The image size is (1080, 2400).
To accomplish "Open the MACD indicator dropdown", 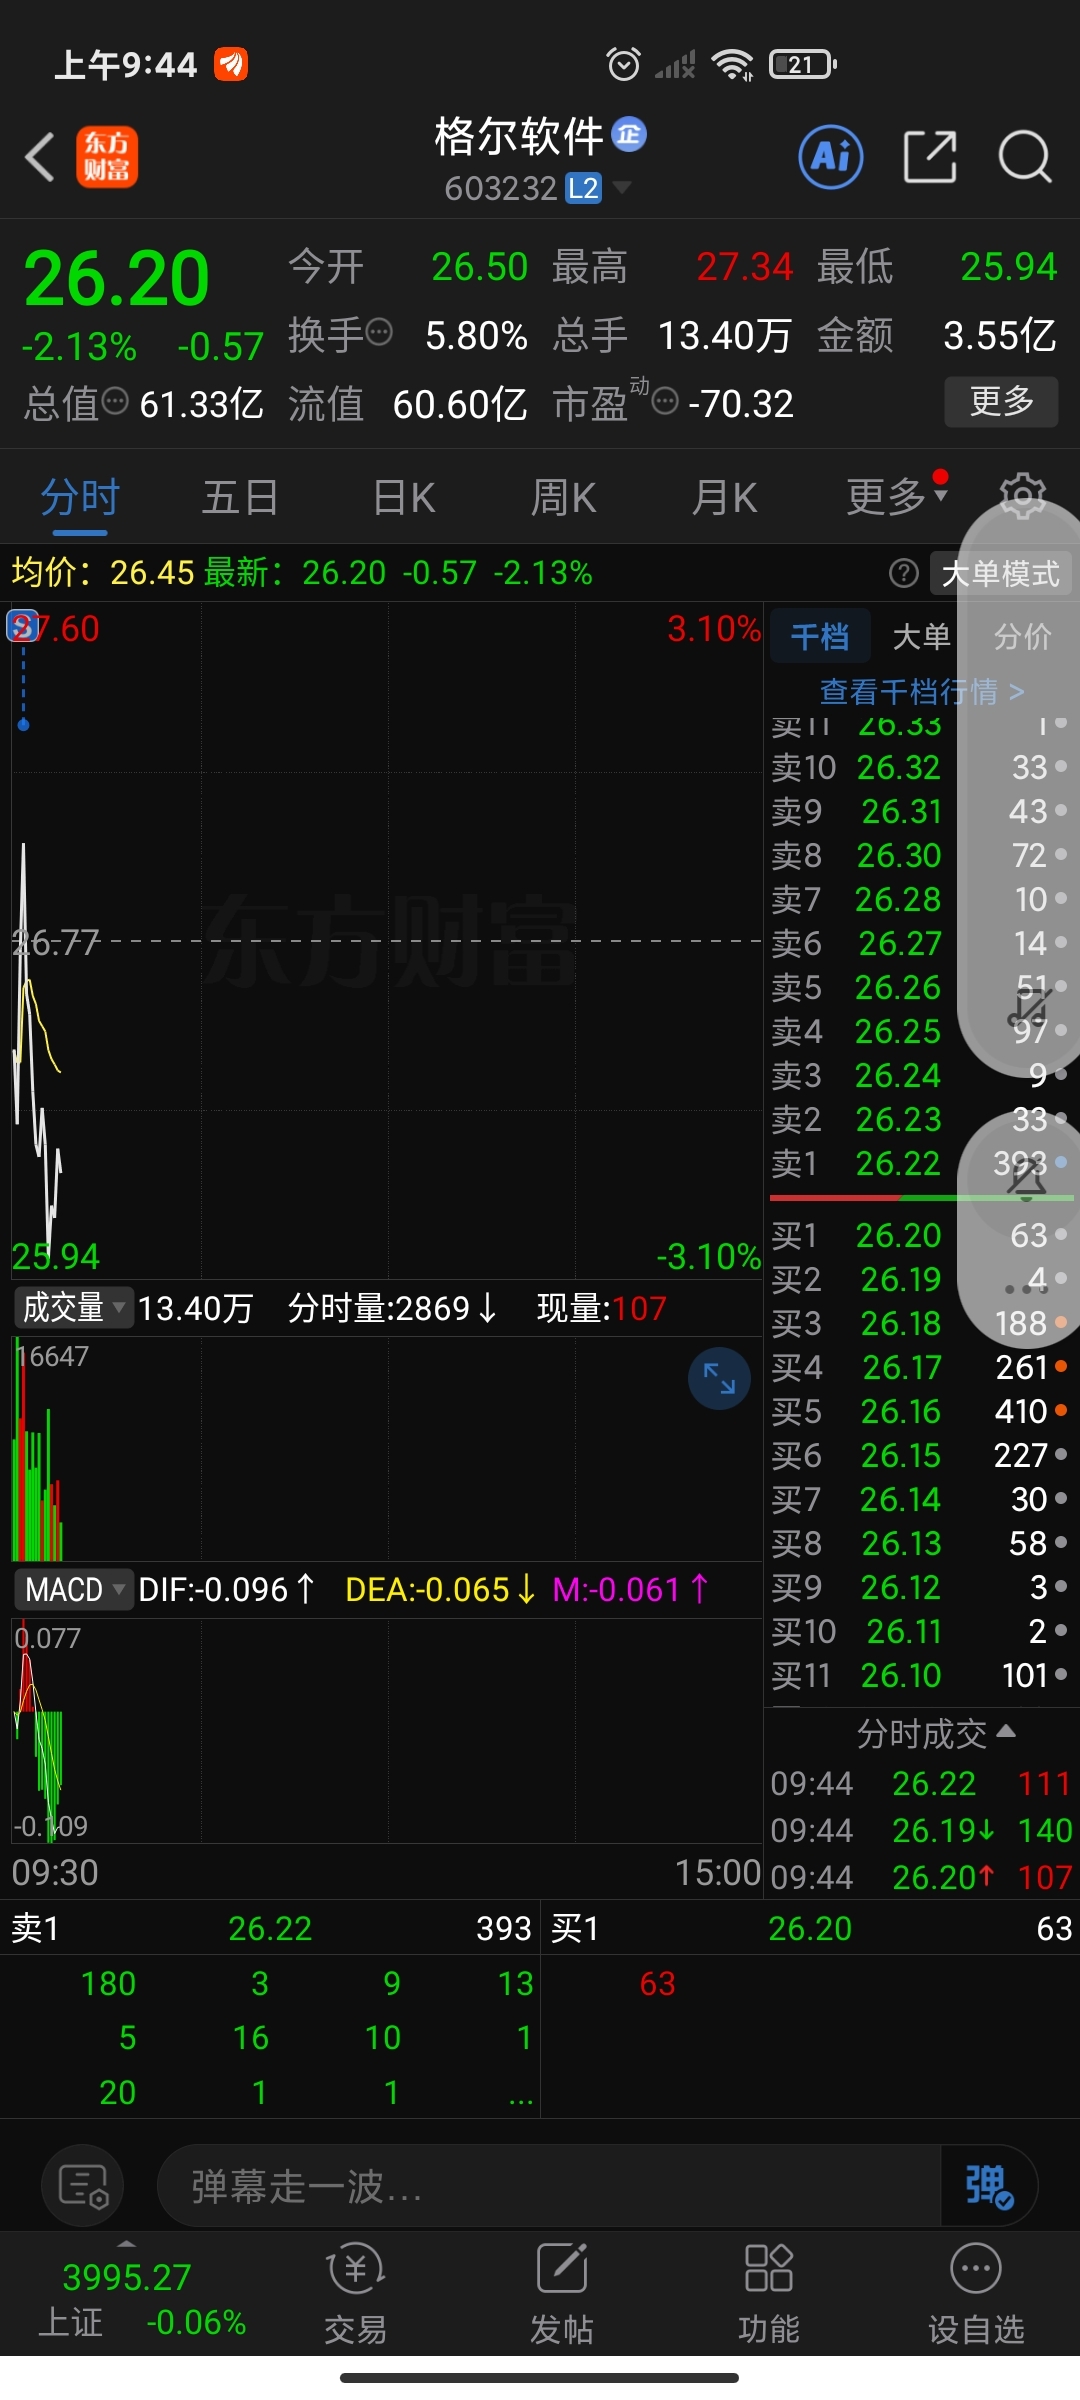I will (74, 1590).
